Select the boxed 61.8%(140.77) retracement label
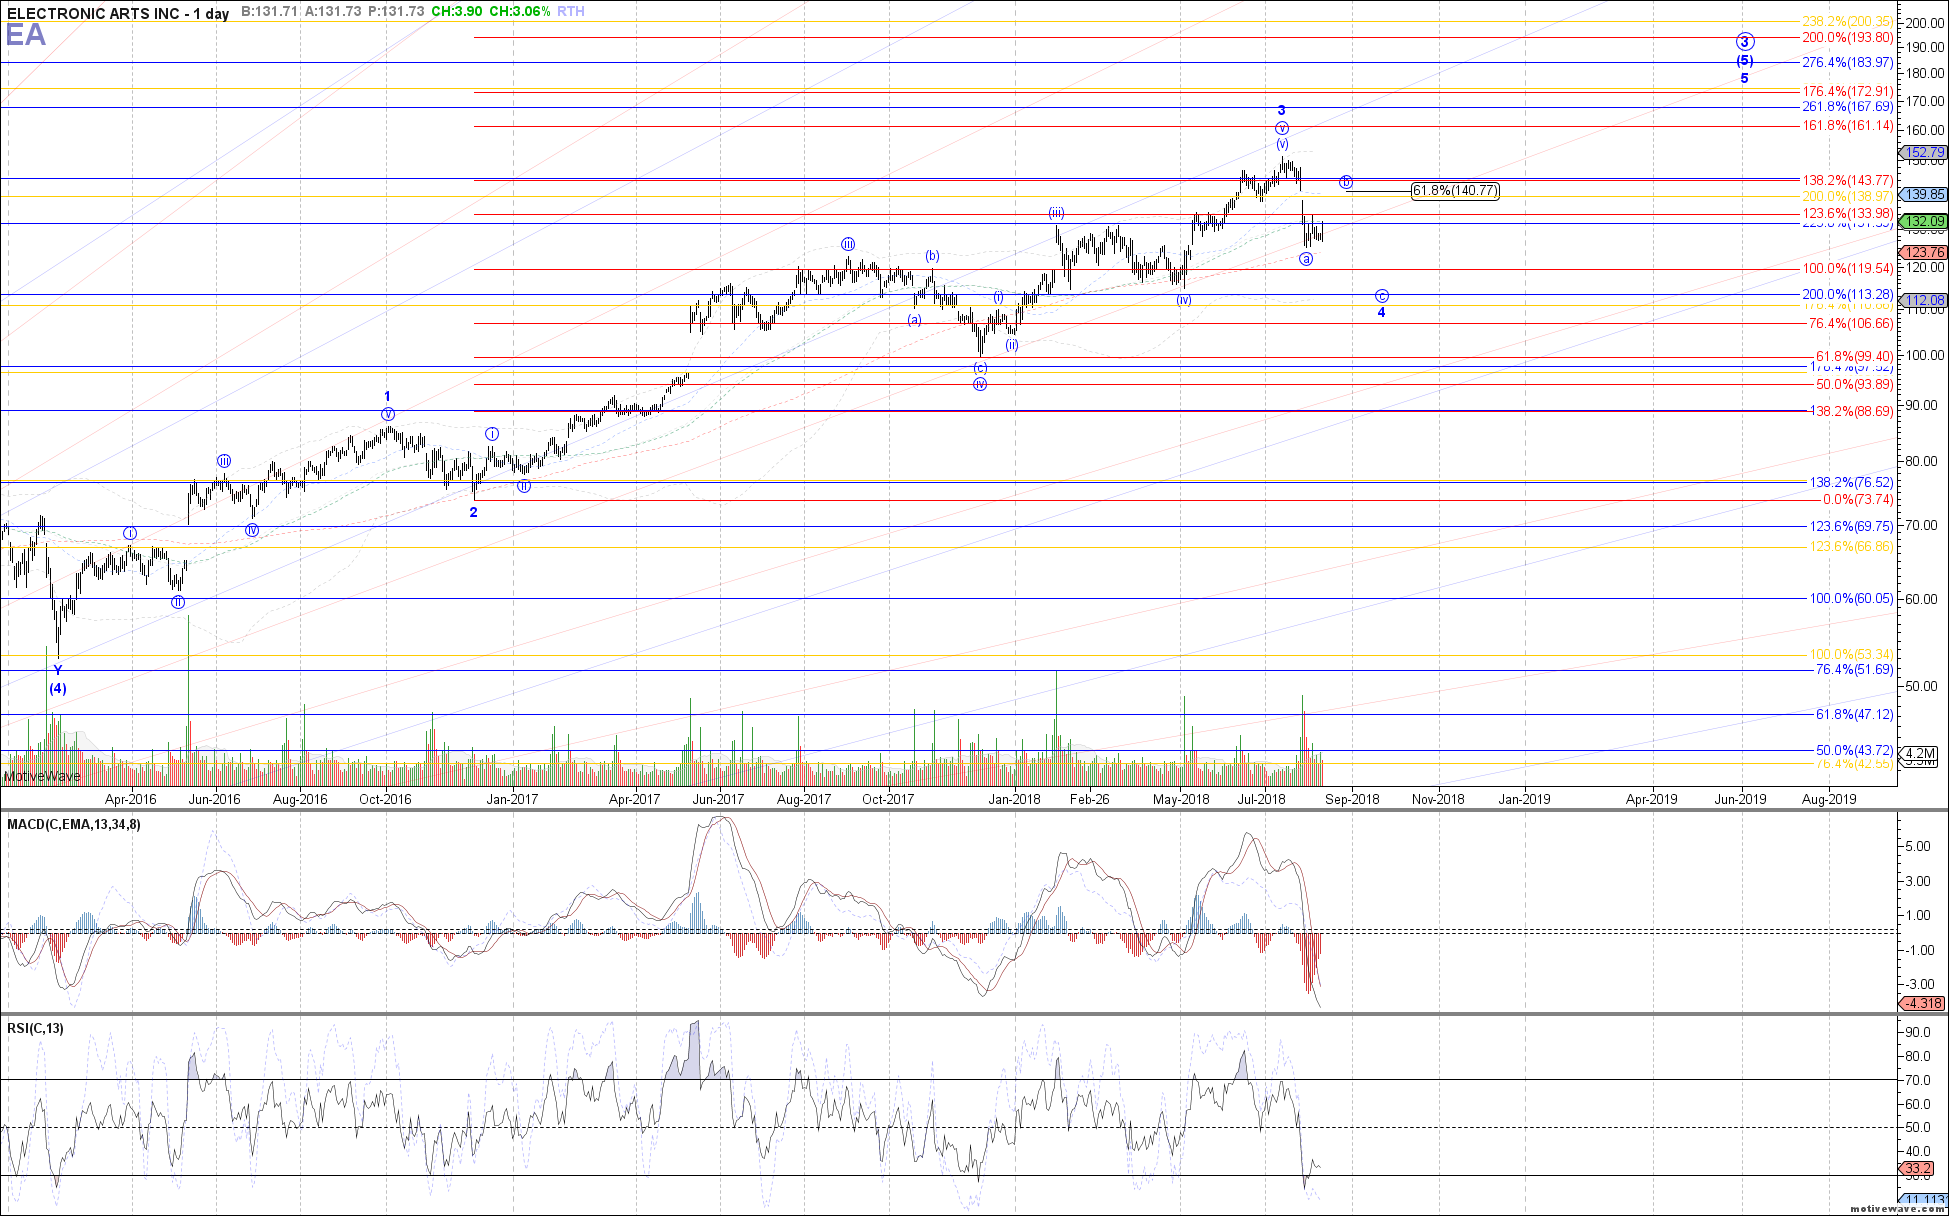Screen dimensions: 1949x1216 coord(1455,191)
